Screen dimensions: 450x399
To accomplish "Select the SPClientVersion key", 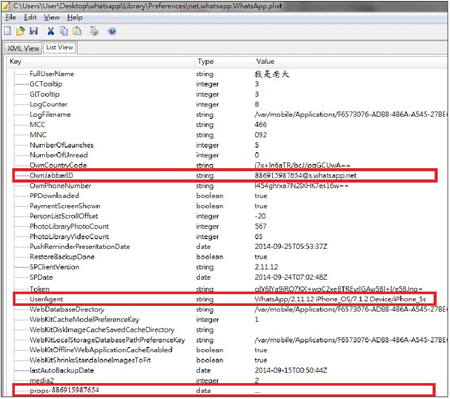I will (54, 267).
